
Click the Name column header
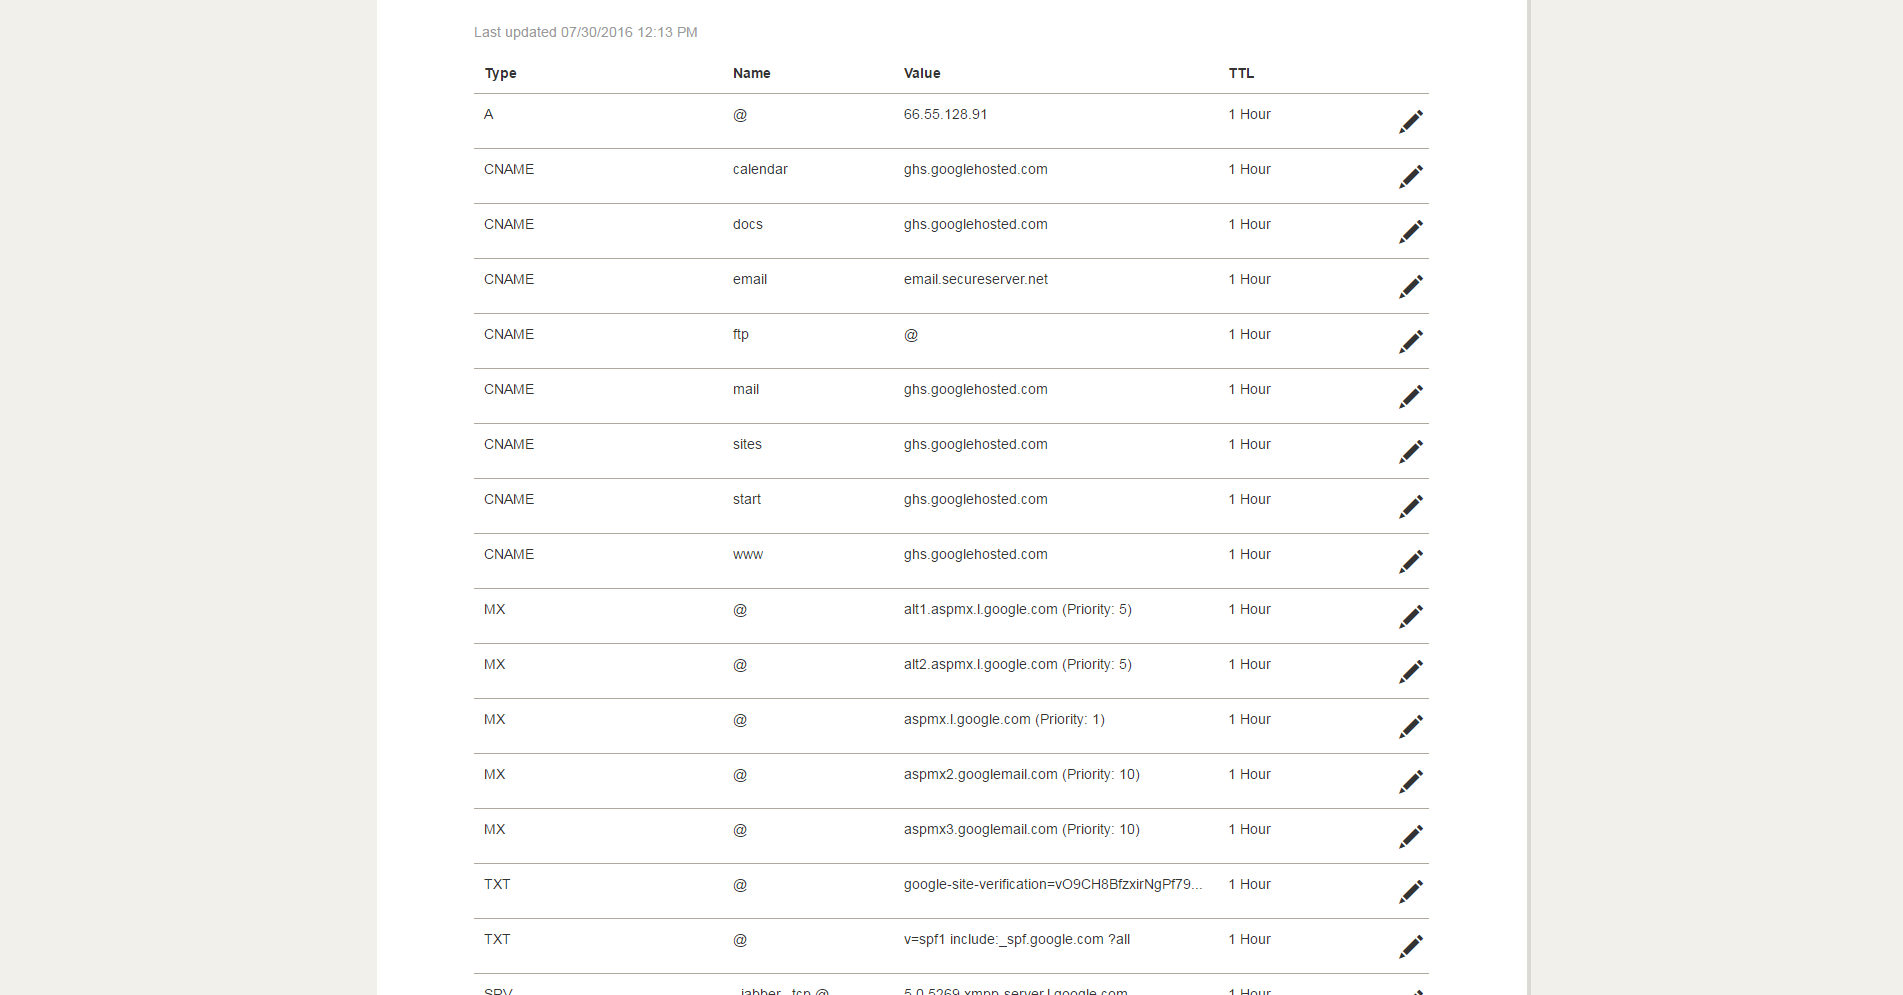pyautogui.click(x=751, y=73)
